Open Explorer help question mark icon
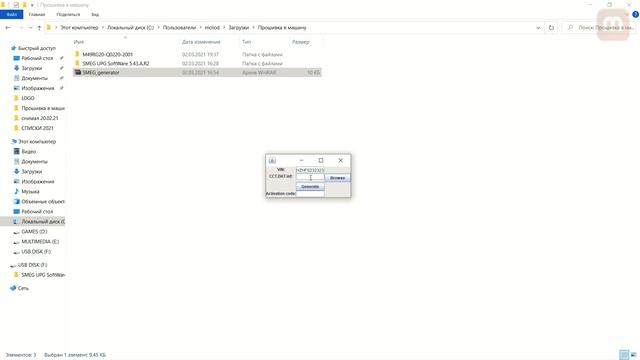 635,14
